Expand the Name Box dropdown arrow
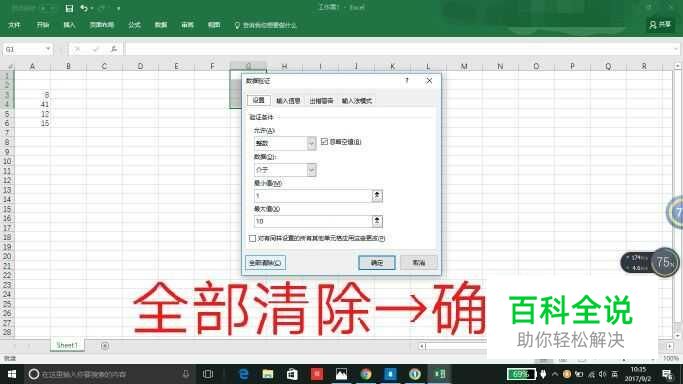 click(48, 49)
